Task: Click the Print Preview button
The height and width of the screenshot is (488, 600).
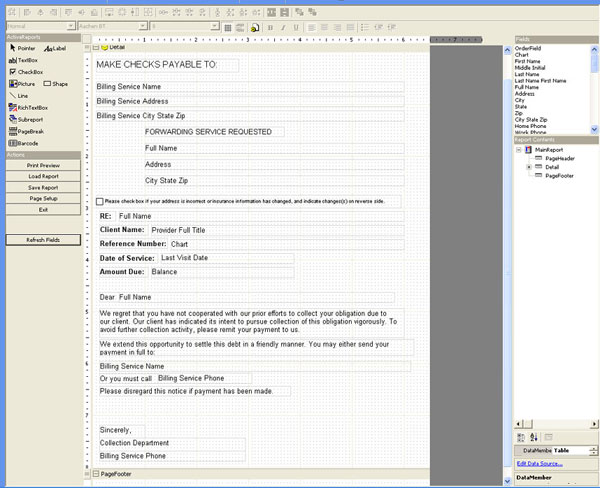Action: point(43,165)
